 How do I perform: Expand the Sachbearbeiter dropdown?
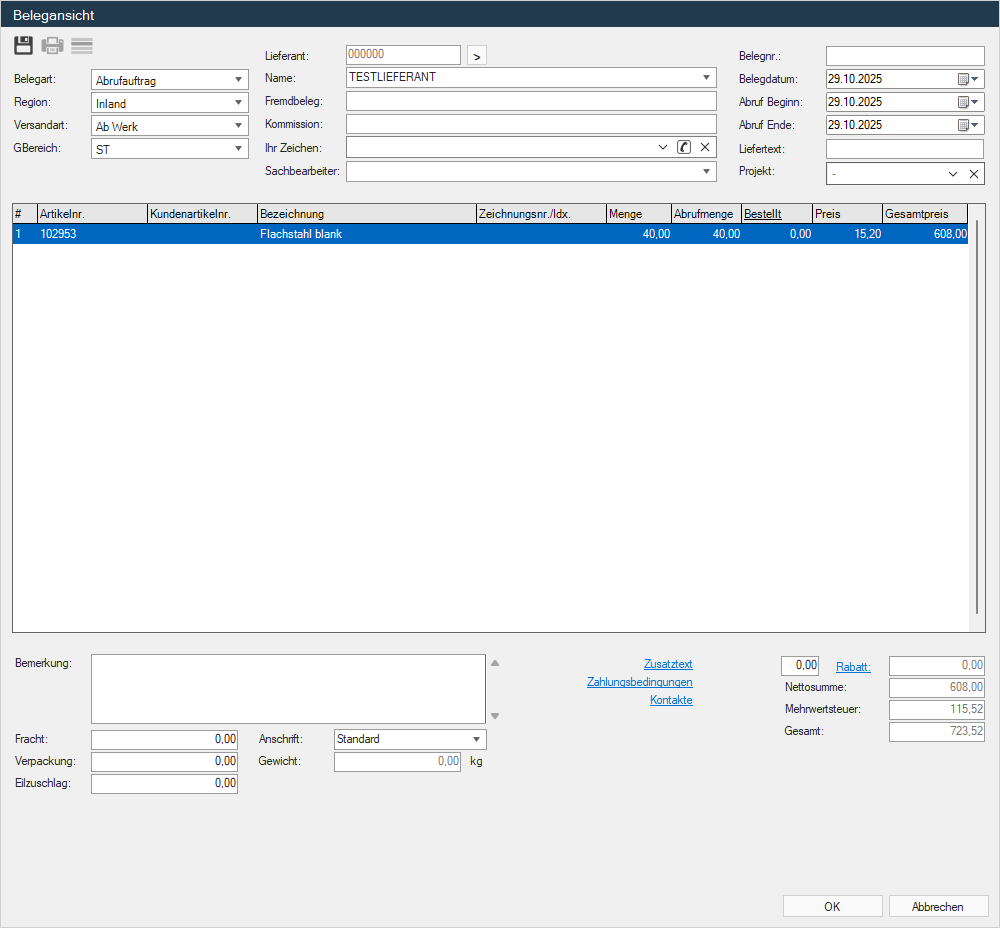pos(706,172)
